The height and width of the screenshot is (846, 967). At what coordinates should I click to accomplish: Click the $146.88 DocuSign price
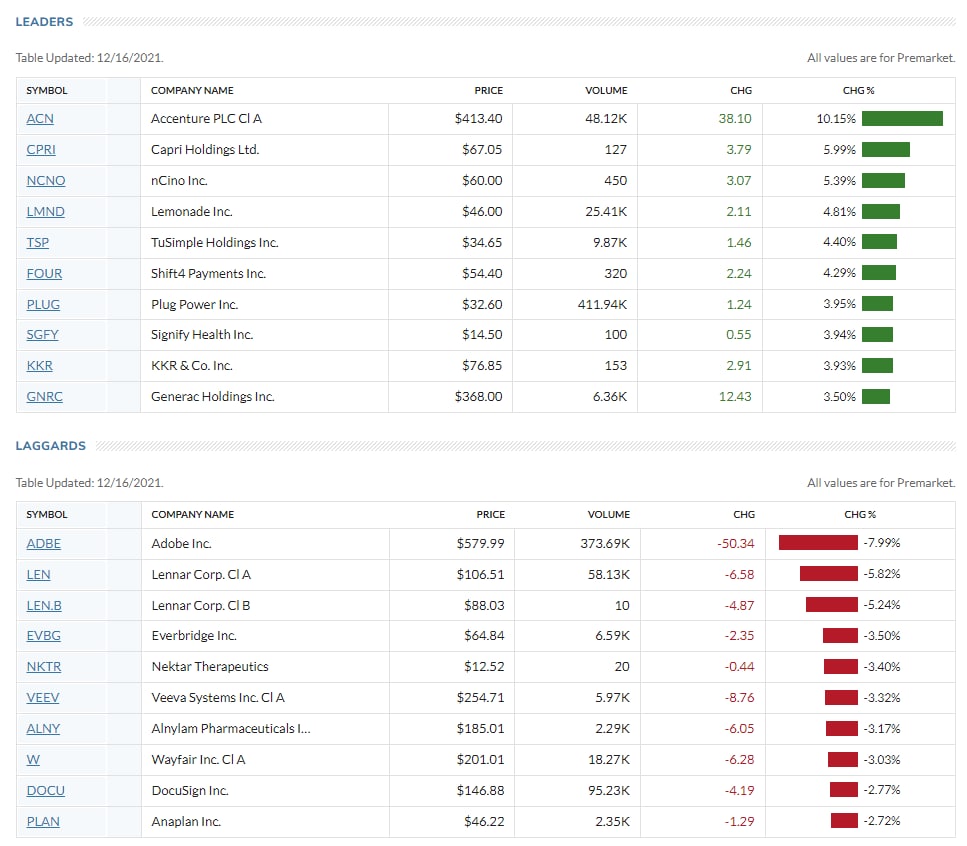tap(480, 791)
